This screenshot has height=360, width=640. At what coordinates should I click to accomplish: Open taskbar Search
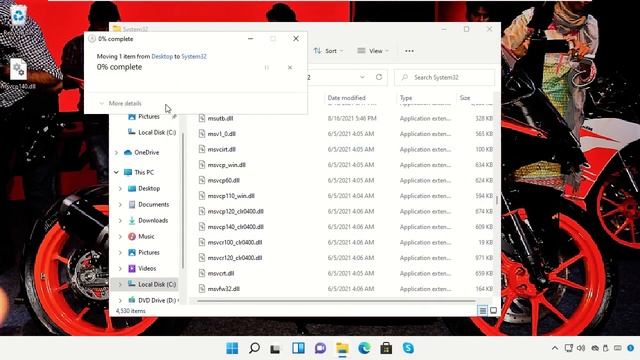click(254, 348)
